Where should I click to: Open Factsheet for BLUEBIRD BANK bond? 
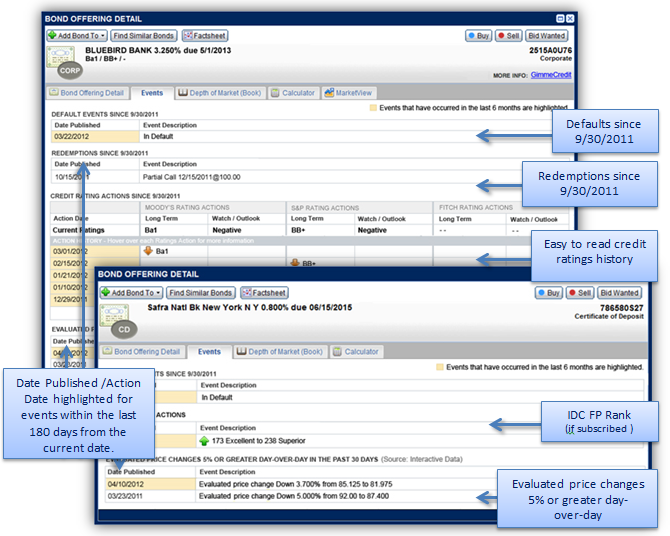(x=206, y=36)
